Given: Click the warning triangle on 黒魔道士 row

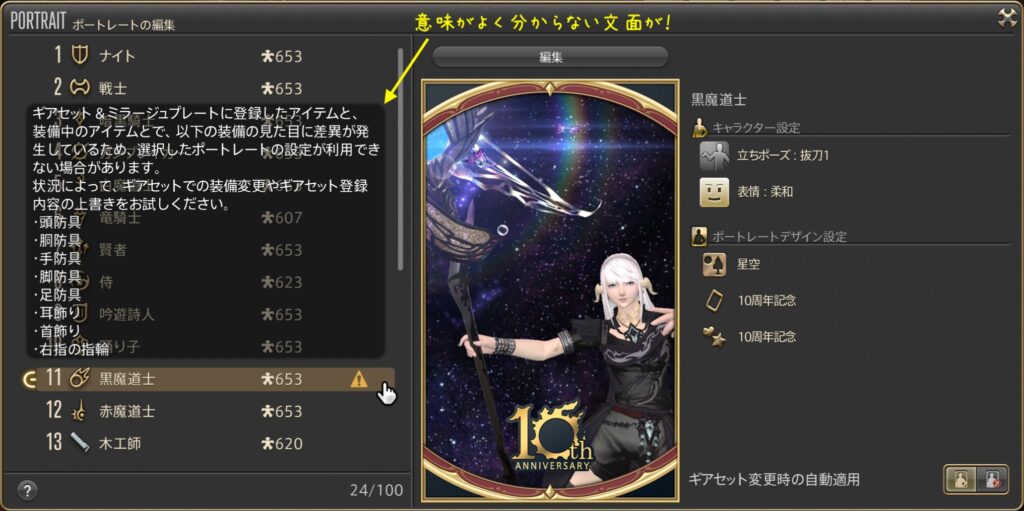Looking at the screenshot, I should (x=359, y=379).
